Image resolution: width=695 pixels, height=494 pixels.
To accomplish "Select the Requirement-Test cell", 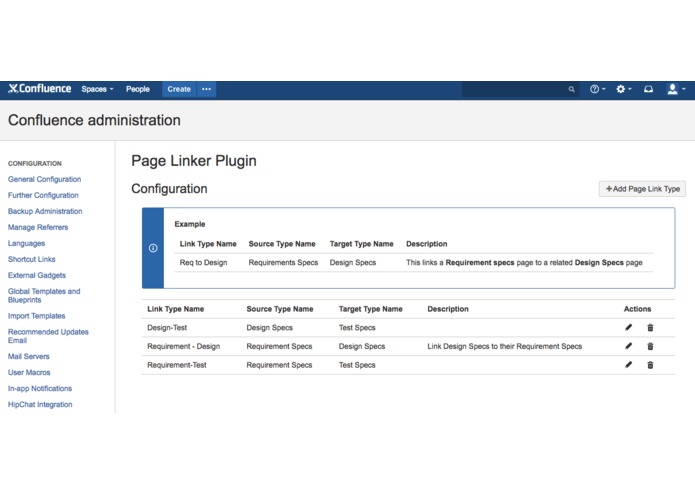I will (177, 365).
